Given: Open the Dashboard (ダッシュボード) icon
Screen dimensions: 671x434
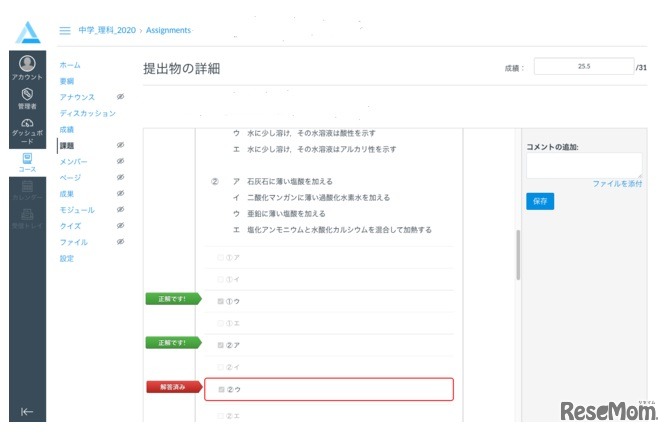Looking at the screenshot, I should coord(26,127).
